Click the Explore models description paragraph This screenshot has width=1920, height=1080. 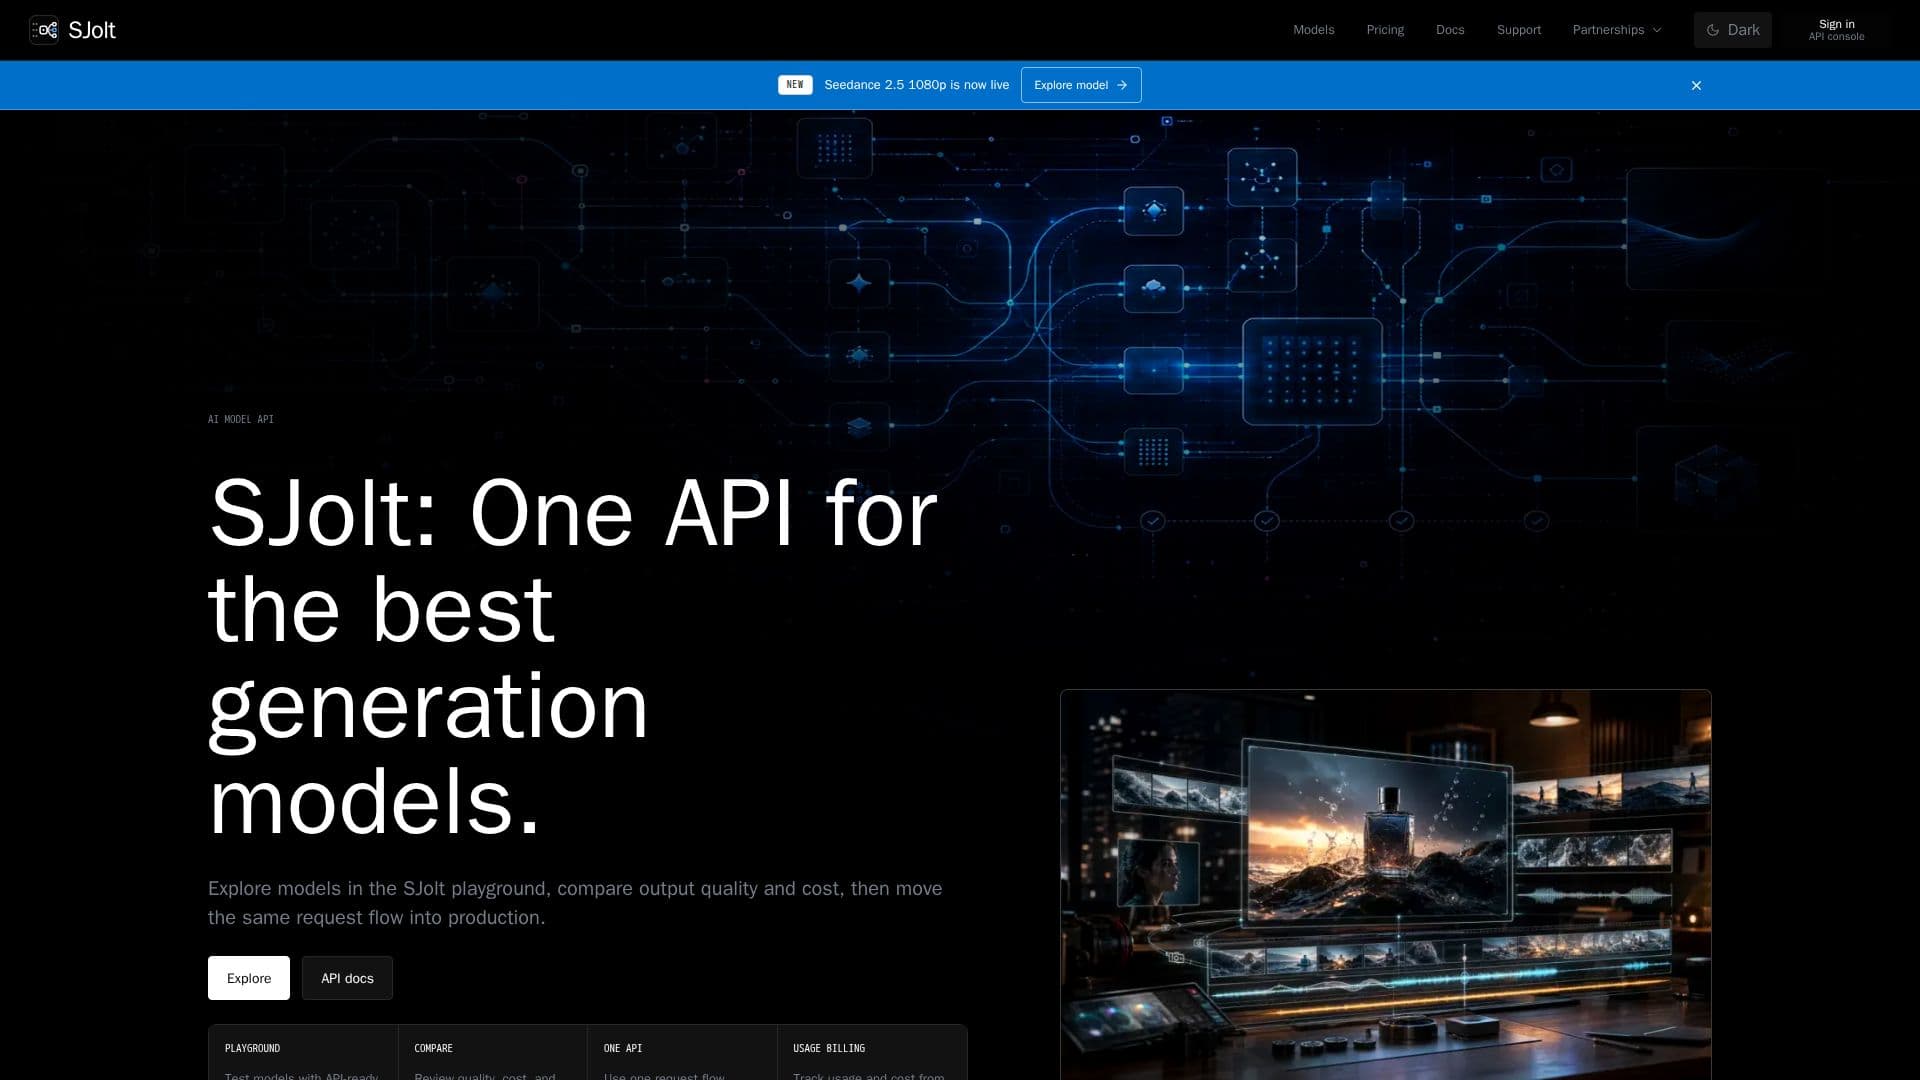(575, 903)
